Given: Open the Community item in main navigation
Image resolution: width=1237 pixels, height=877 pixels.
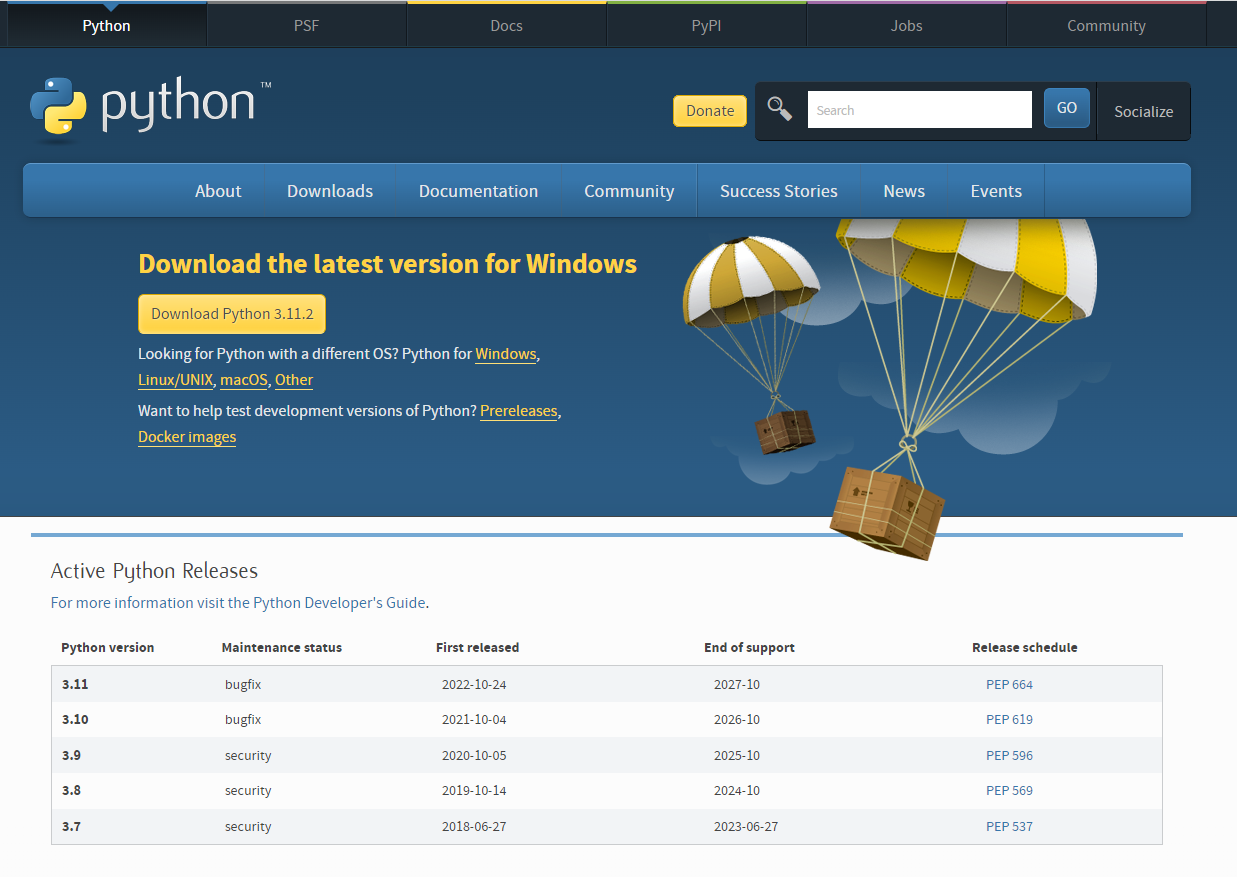Looking at the screenshot, I should [x=629, y=191].
